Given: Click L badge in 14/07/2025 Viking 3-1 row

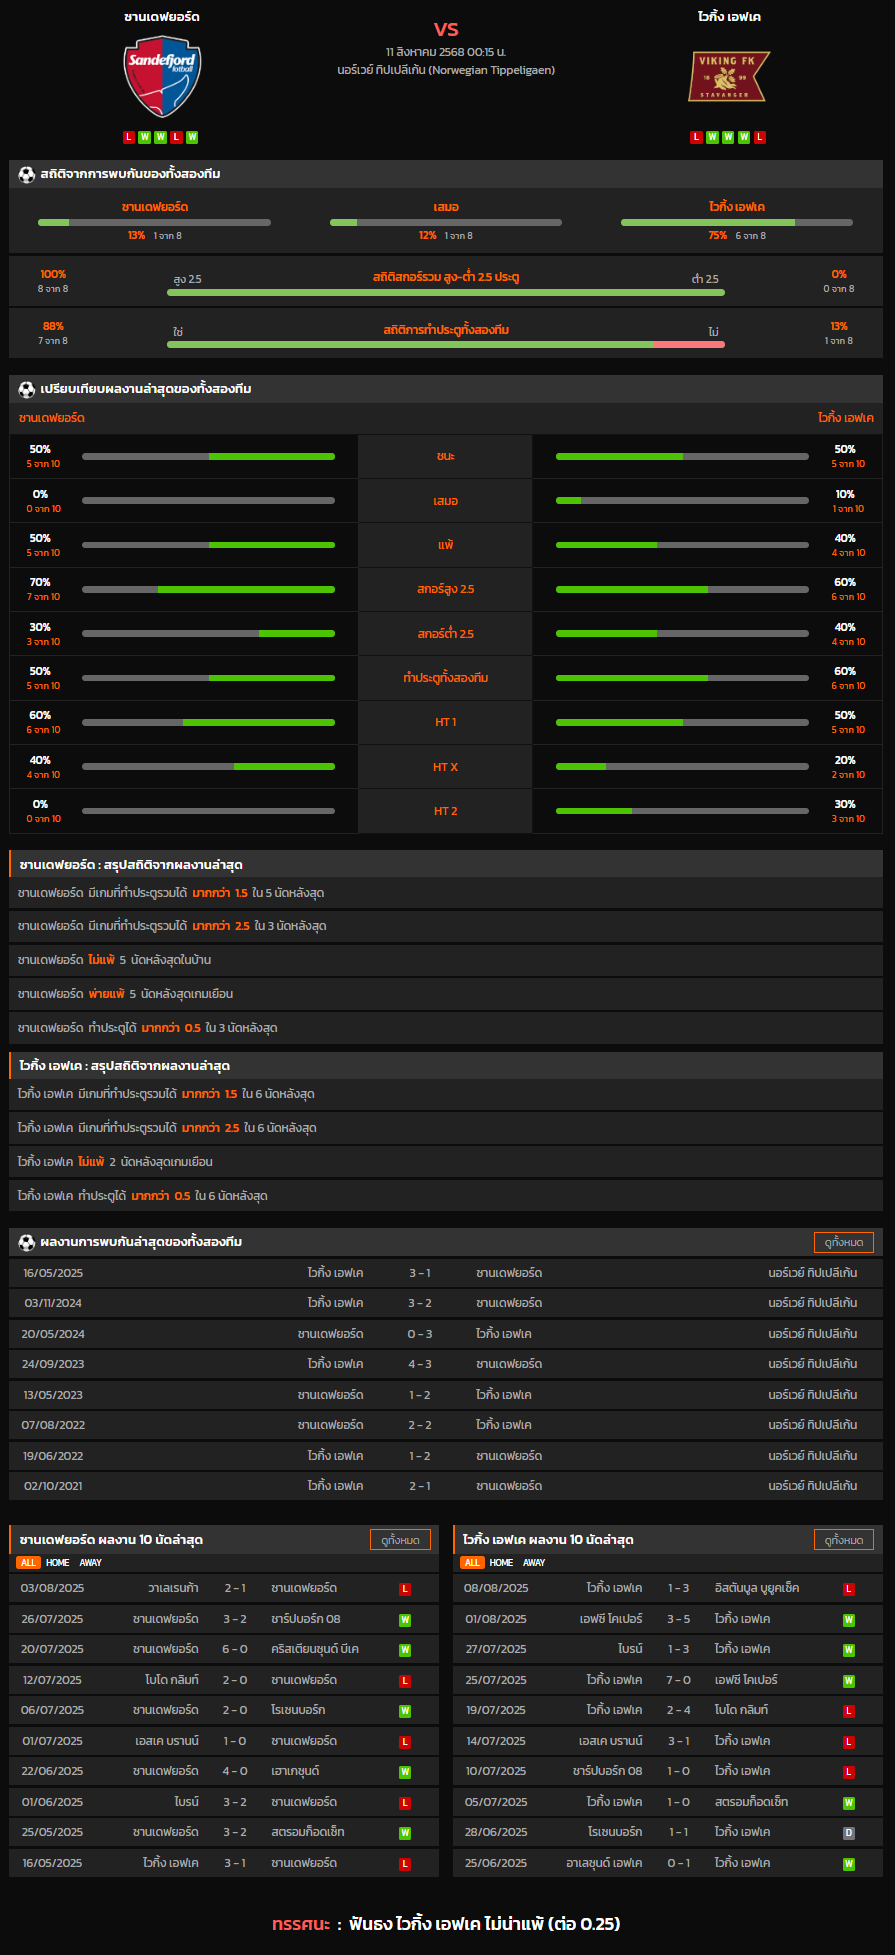Looking at the screenshot, I should pyautogui.click(x=849, y=1742).
